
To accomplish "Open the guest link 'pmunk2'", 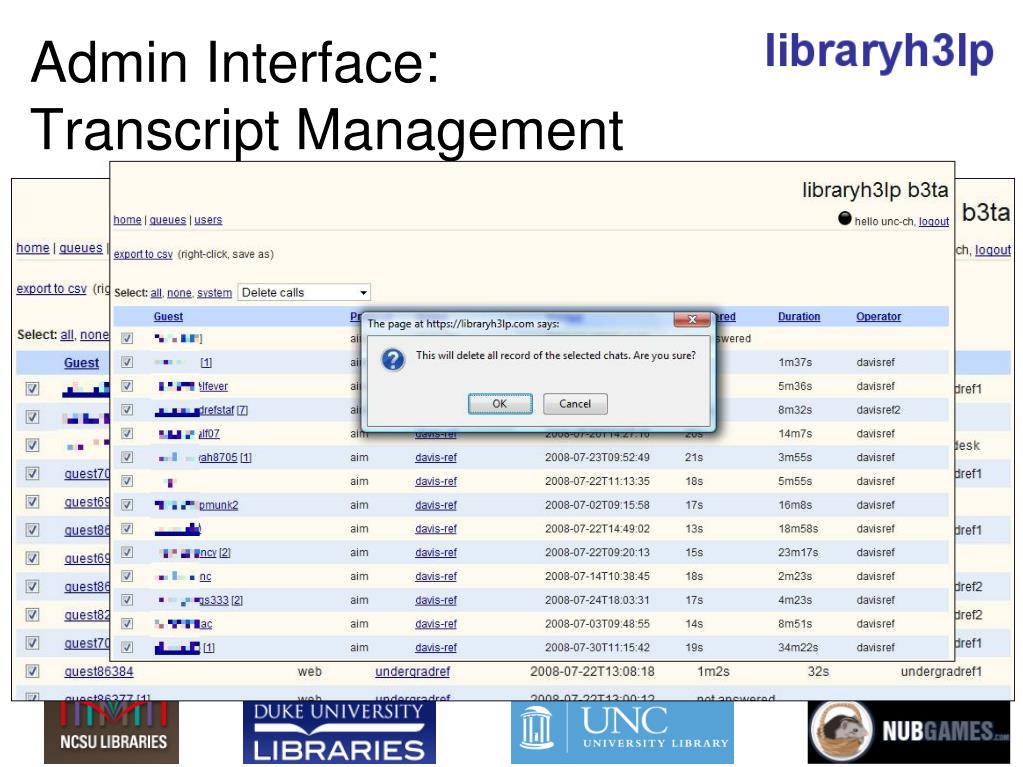I will click(x=218, y=505).
